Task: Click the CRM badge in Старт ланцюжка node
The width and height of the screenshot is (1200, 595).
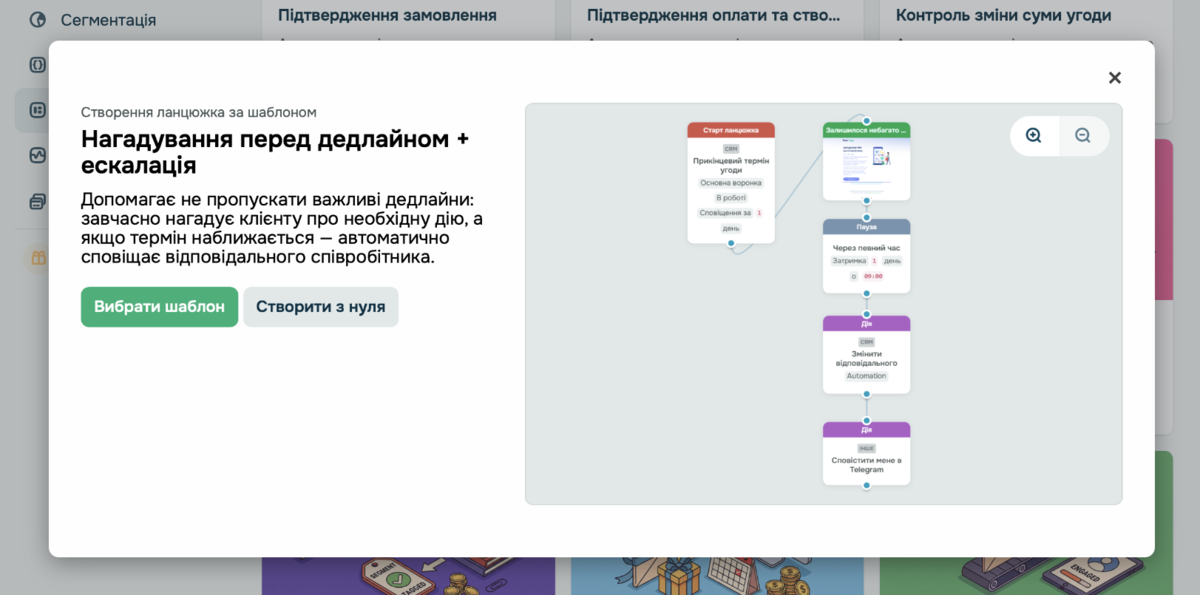Action: (731, 148)
